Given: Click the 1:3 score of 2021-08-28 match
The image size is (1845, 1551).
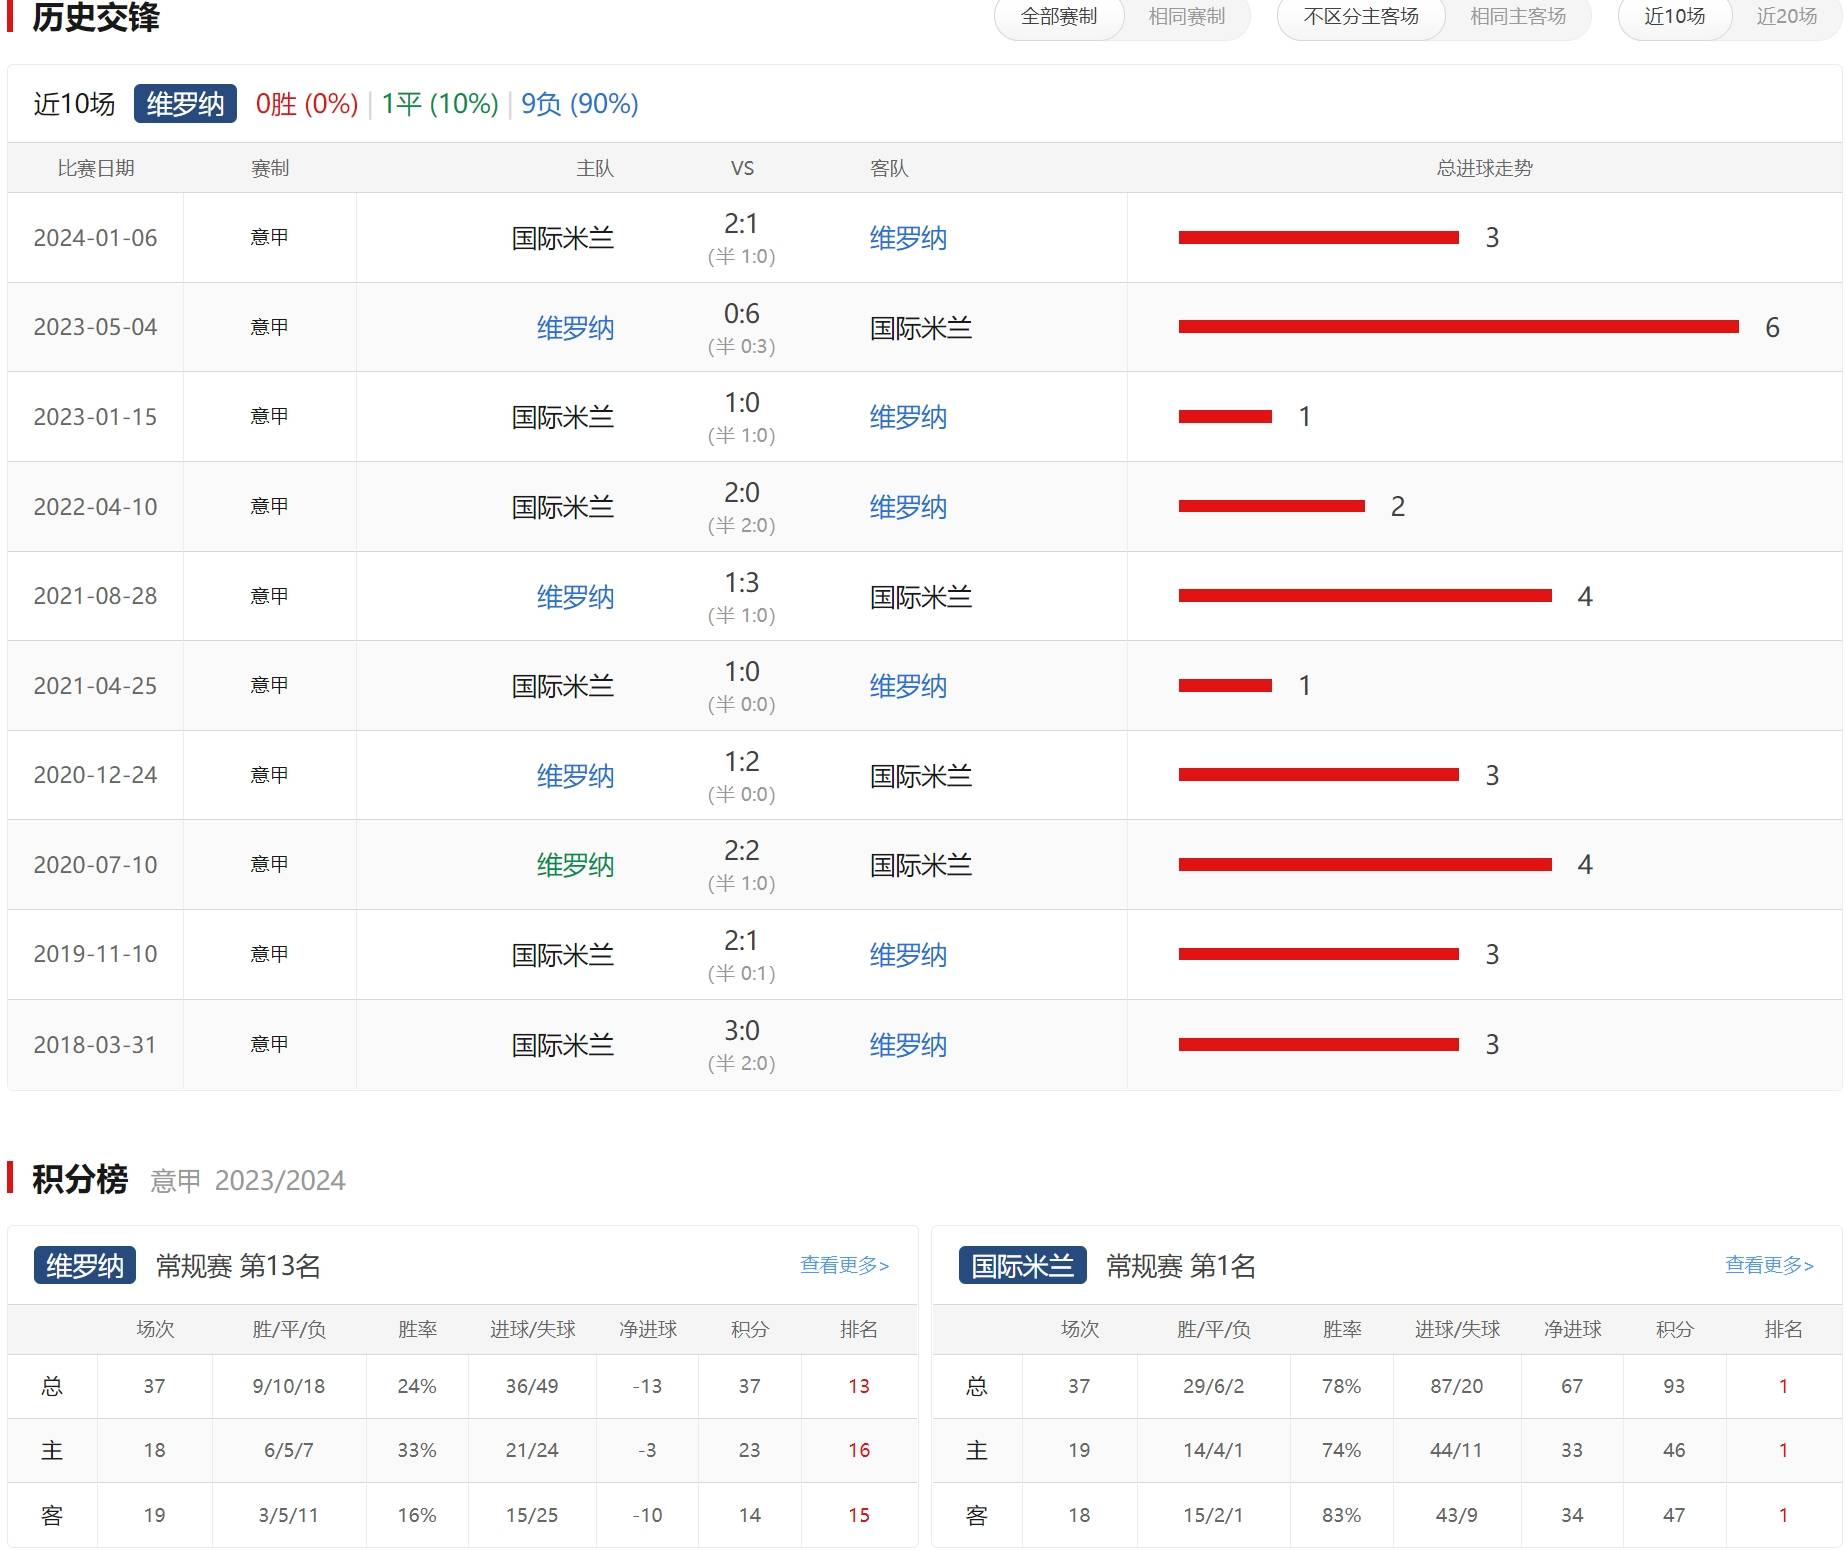Looking at the screenshot, I should 741,583.
